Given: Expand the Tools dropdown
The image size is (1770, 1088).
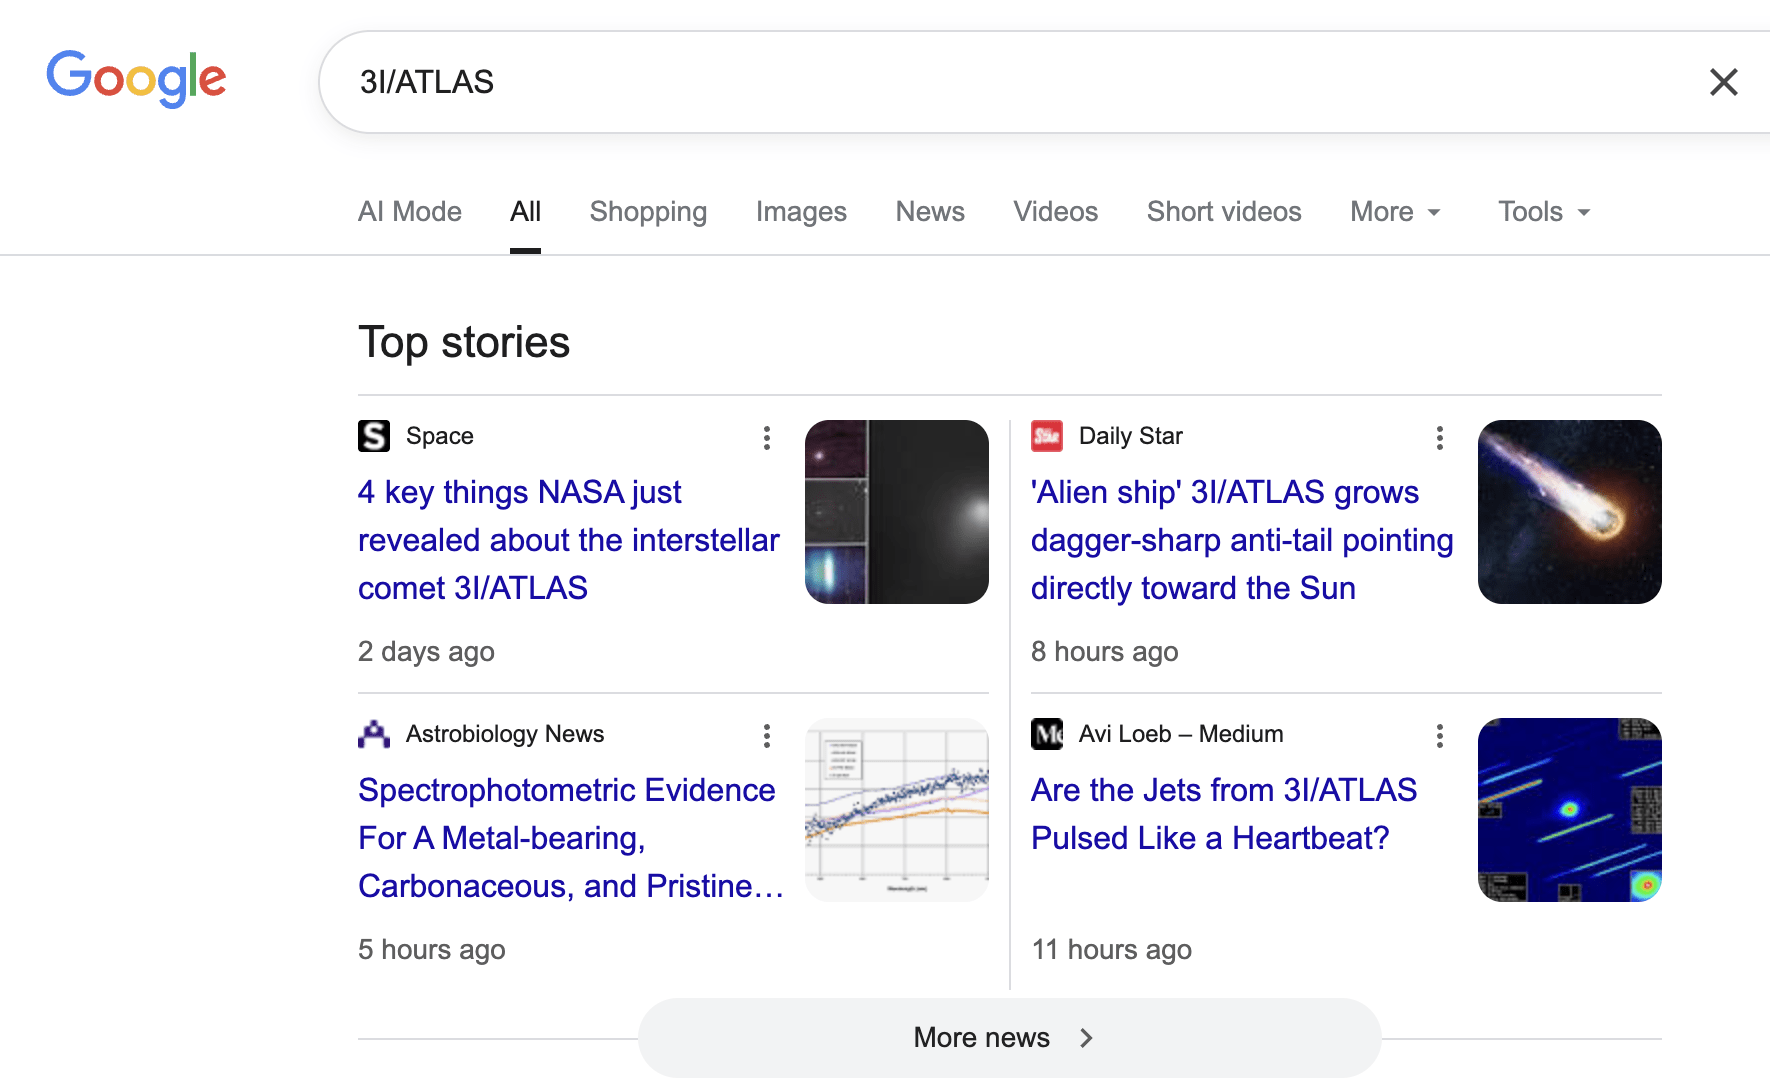Looking at the screenshot, I should point(1544,212).
